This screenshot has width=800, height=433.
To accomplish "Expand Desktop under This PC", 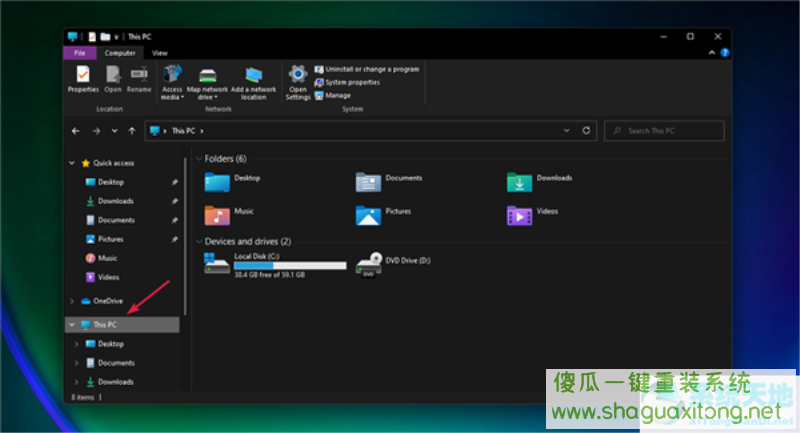I will point(77,344).
